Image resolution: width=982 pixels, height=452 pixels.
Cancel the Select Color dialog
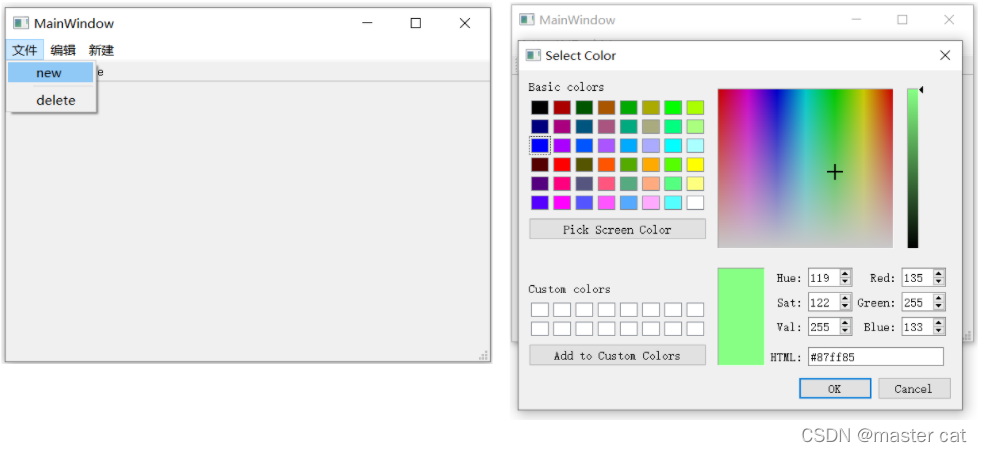click(914, 388)
